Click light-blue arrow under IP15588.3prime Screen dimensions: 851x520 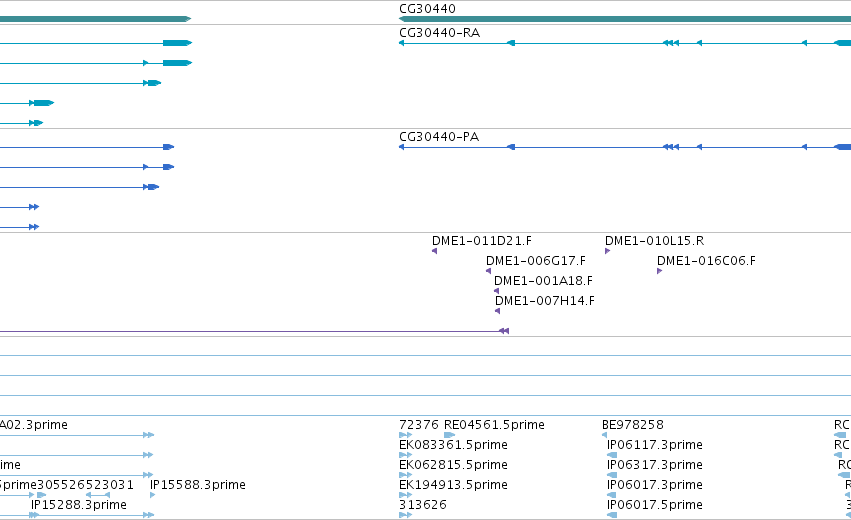coord(153,495)
